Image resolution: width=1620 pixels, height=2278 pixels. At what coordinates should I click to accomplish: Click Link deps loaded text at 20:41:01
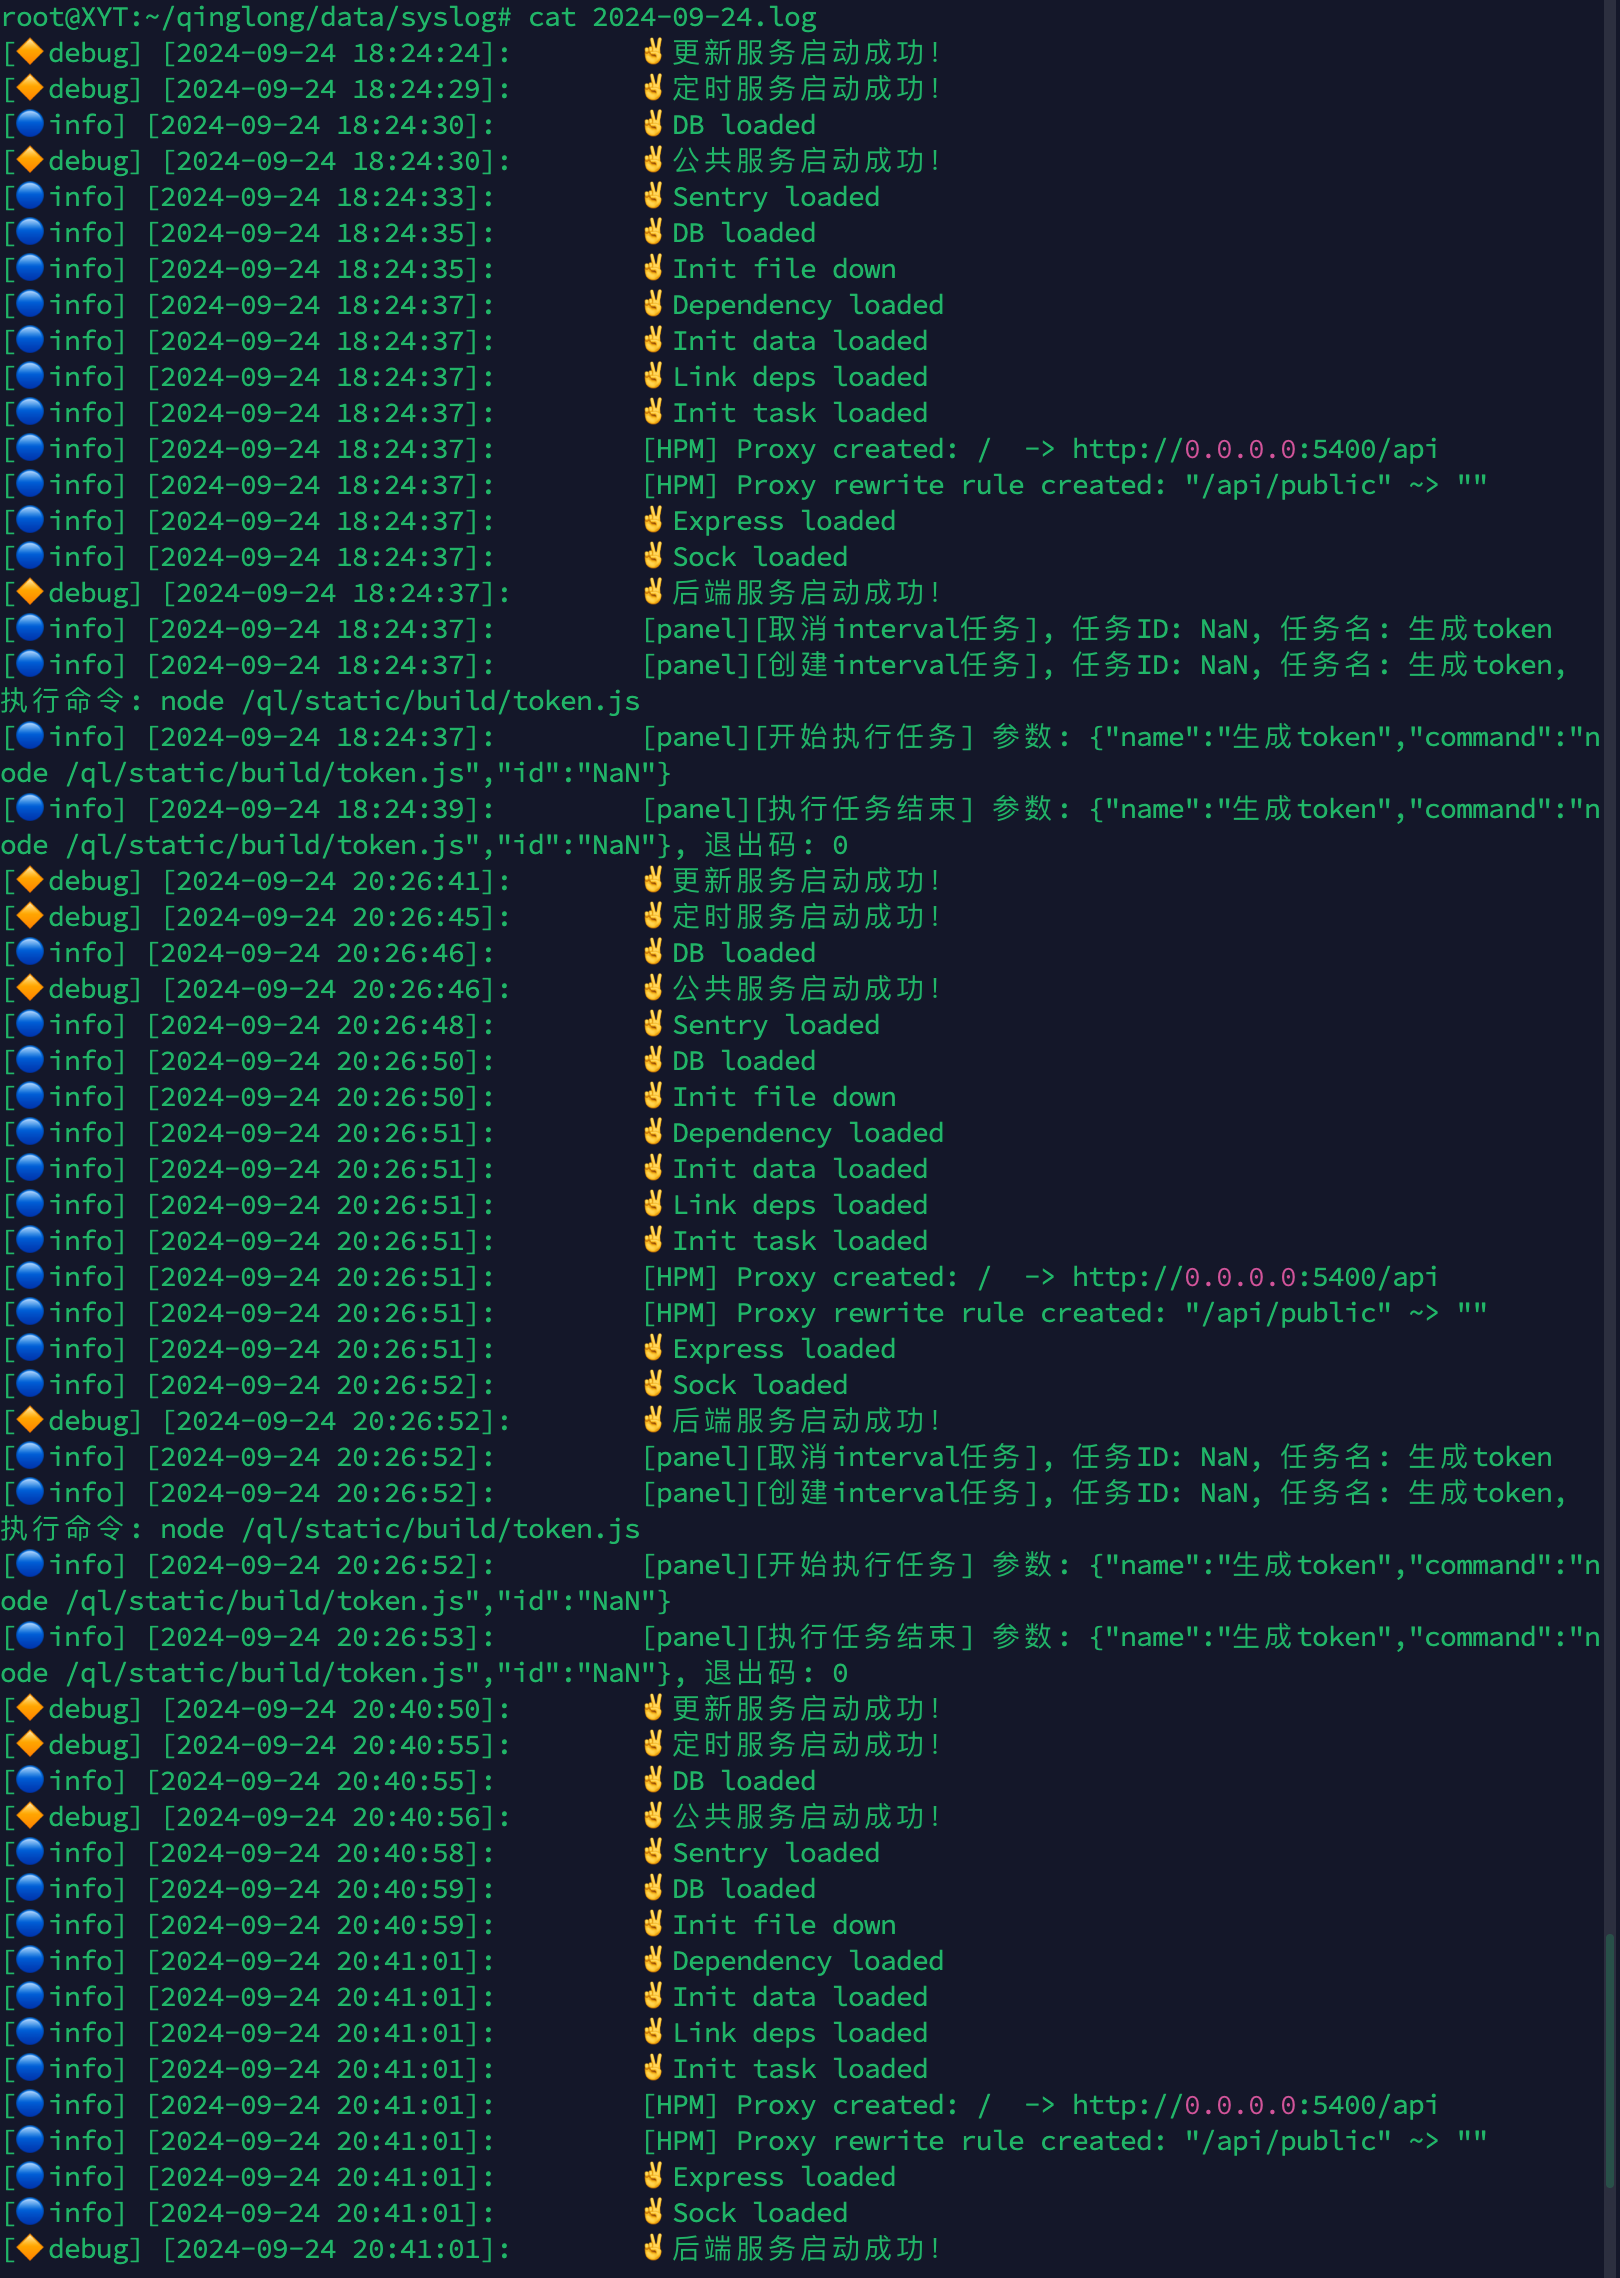click(800, 2033)
